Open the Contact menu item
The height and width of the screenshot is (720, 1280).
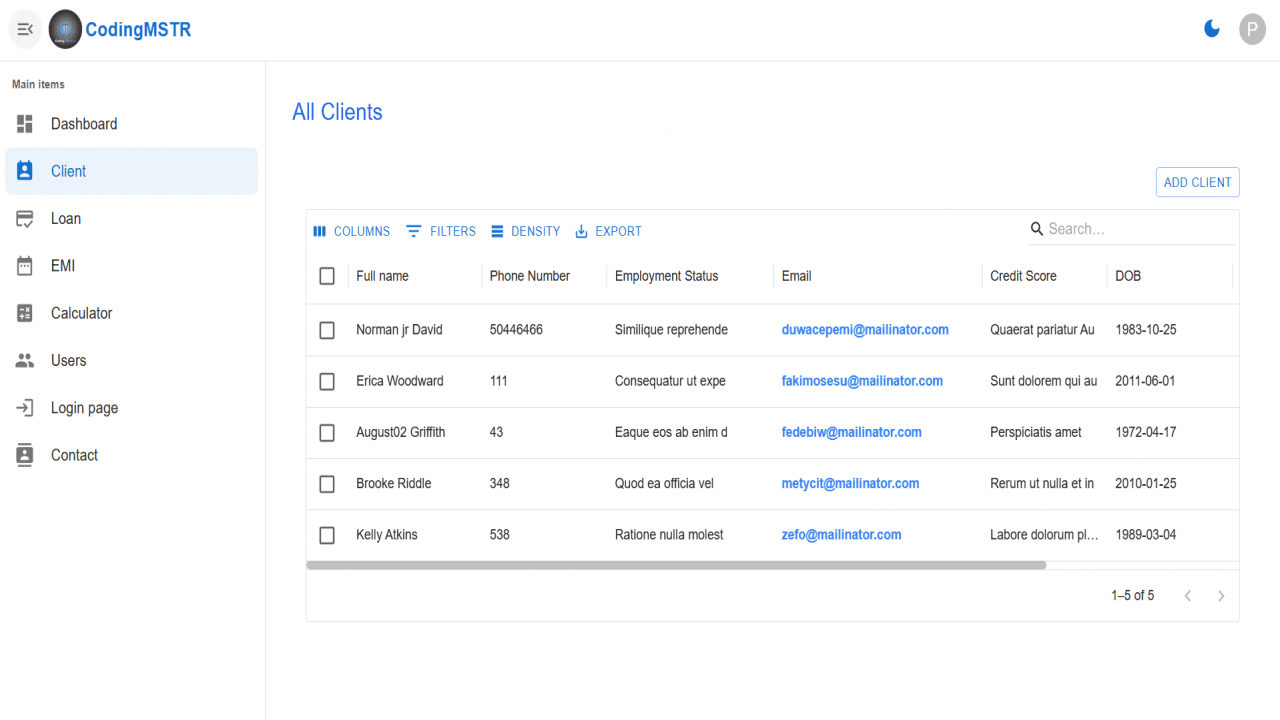[x=132, y=455]
